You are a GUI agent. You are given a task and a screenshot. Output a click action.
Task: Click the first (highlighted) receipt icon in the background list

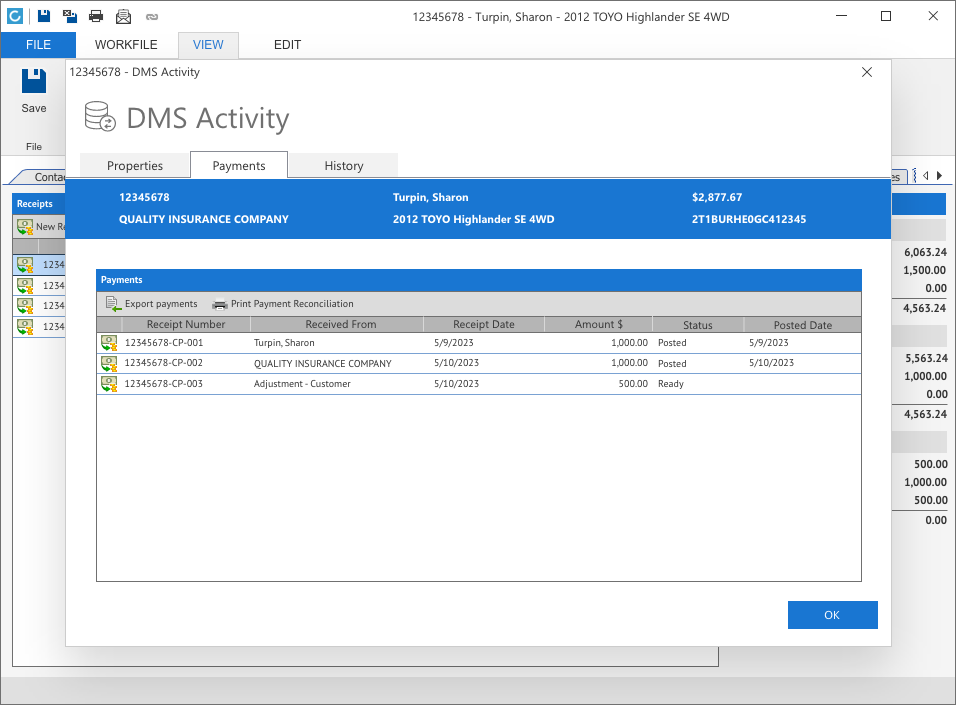click(x=25, y=265)
